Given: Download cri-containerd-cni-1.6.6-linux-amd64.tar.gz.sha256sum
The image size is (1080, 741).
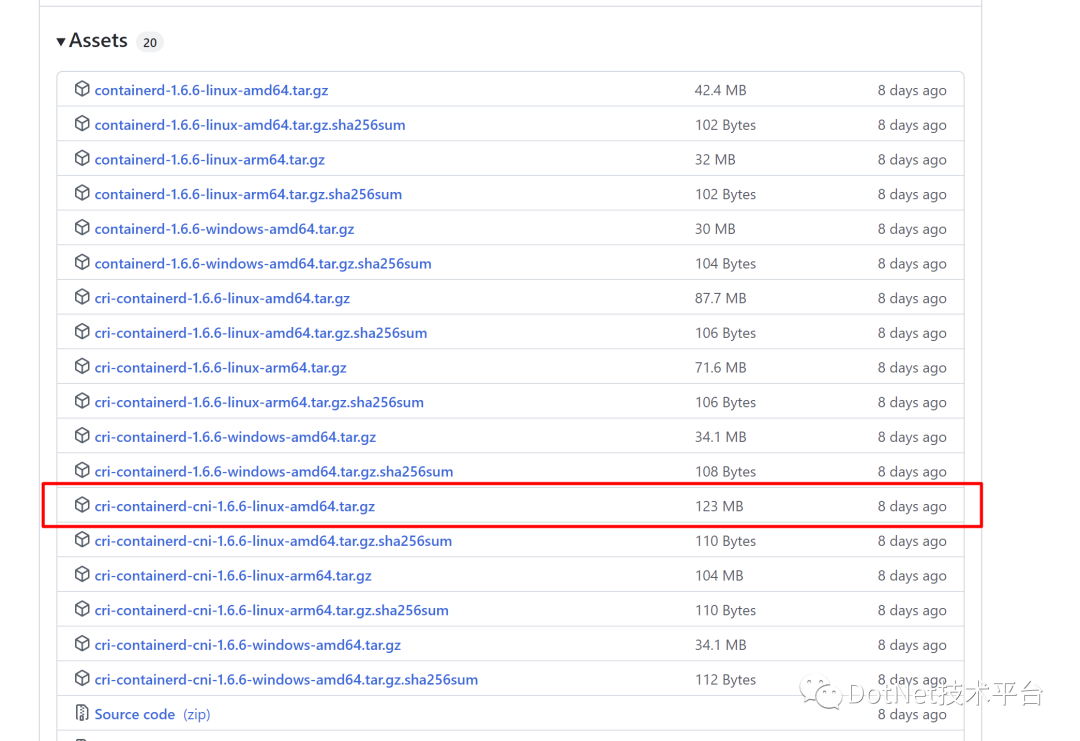Looking at the screenshot, I should click(273, 541).
